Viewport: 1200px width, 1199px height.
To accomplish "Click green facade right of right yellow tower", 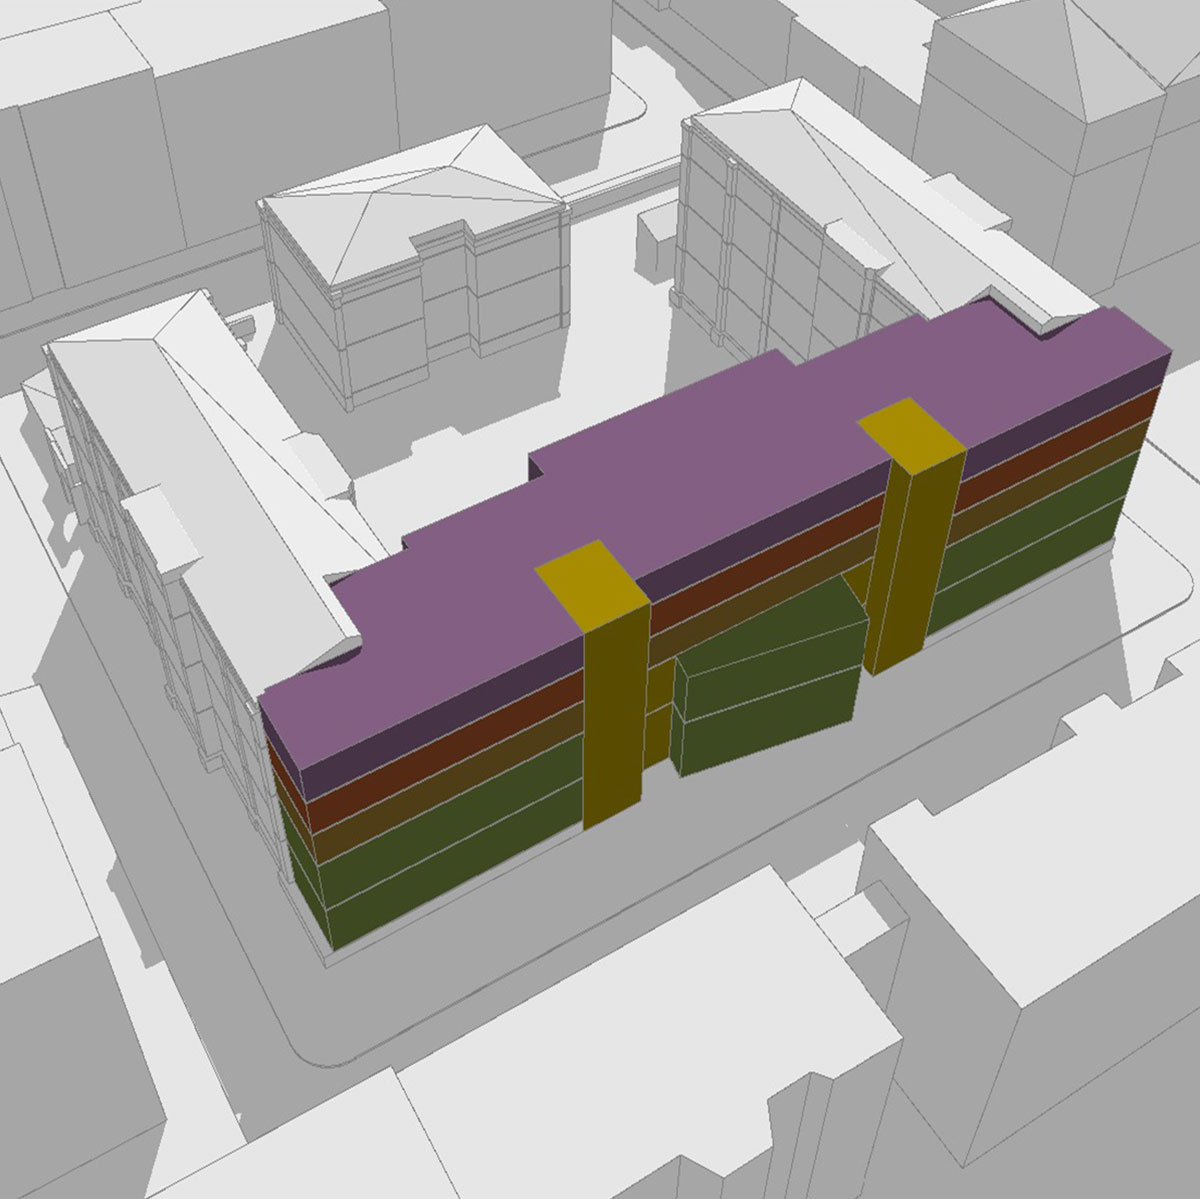I will coord(1040,540).
